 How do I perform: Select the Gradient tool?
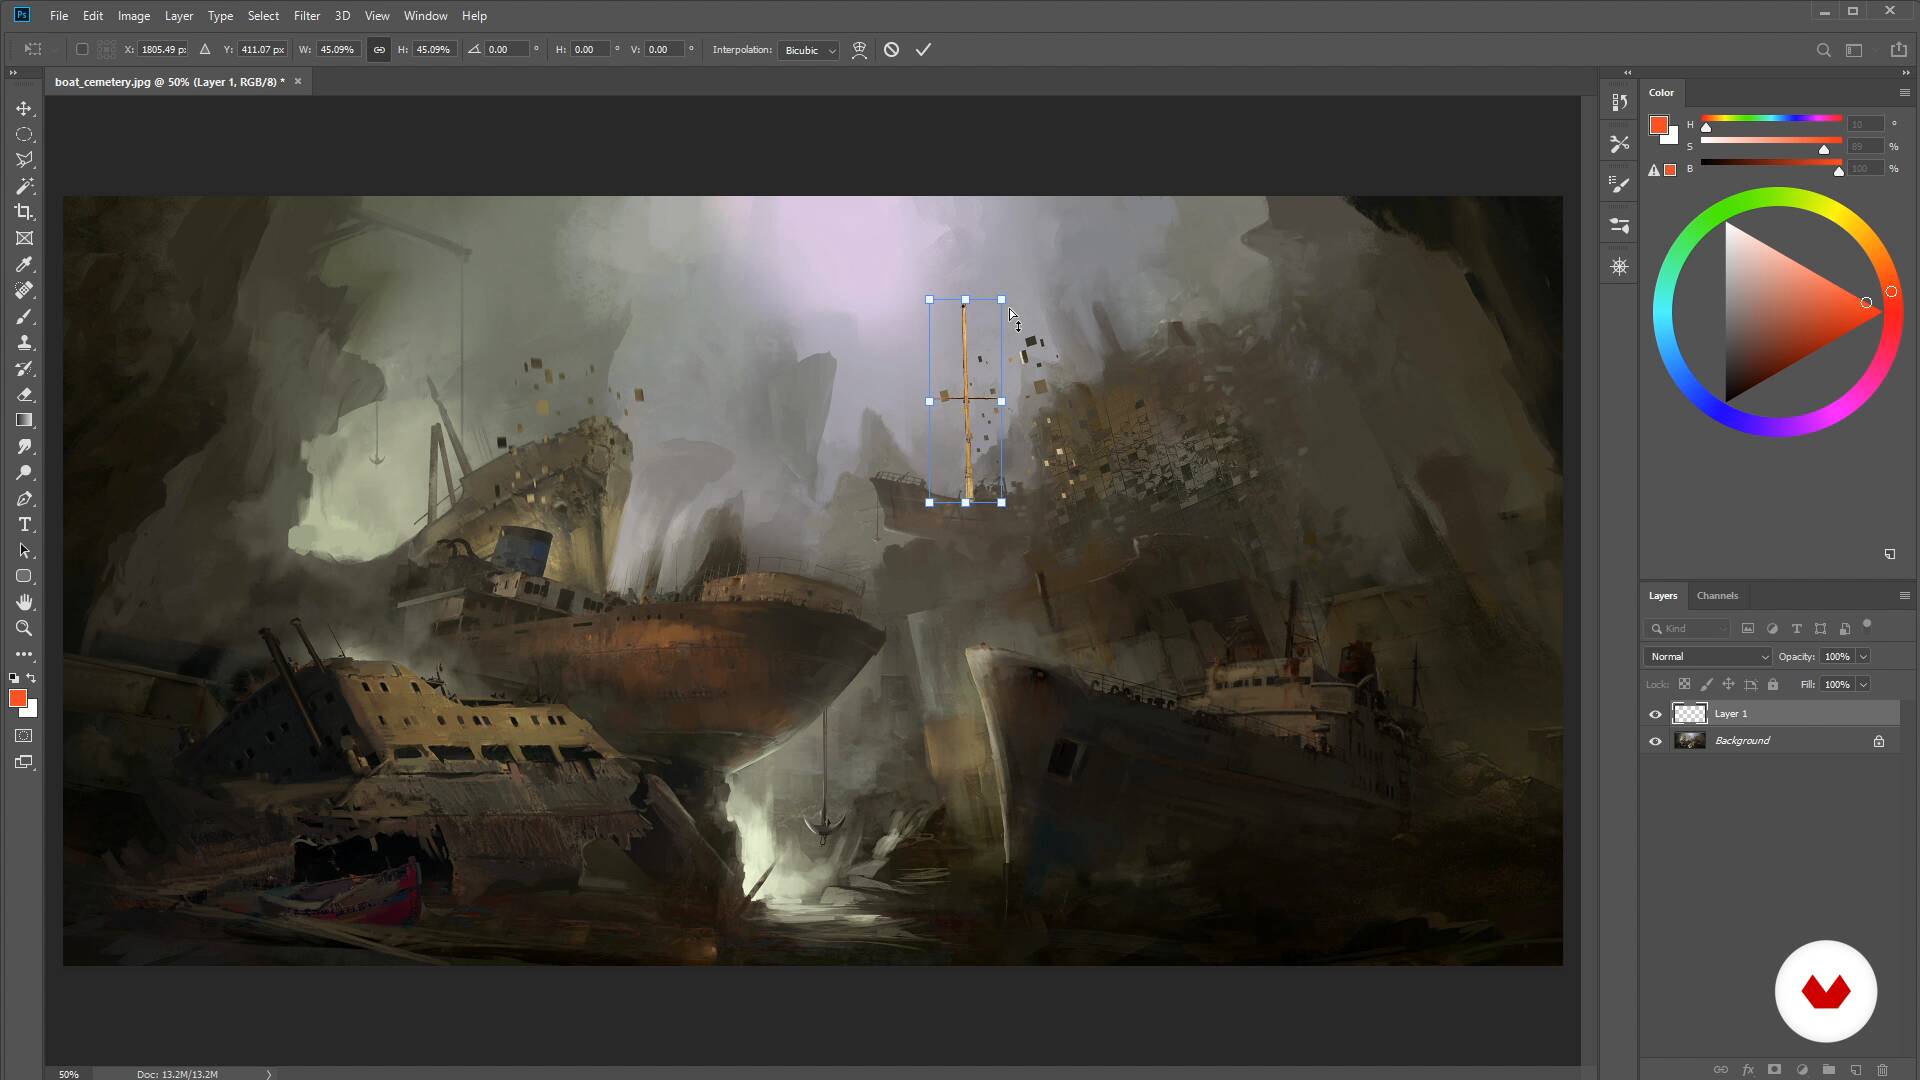(x=24, y=420)
